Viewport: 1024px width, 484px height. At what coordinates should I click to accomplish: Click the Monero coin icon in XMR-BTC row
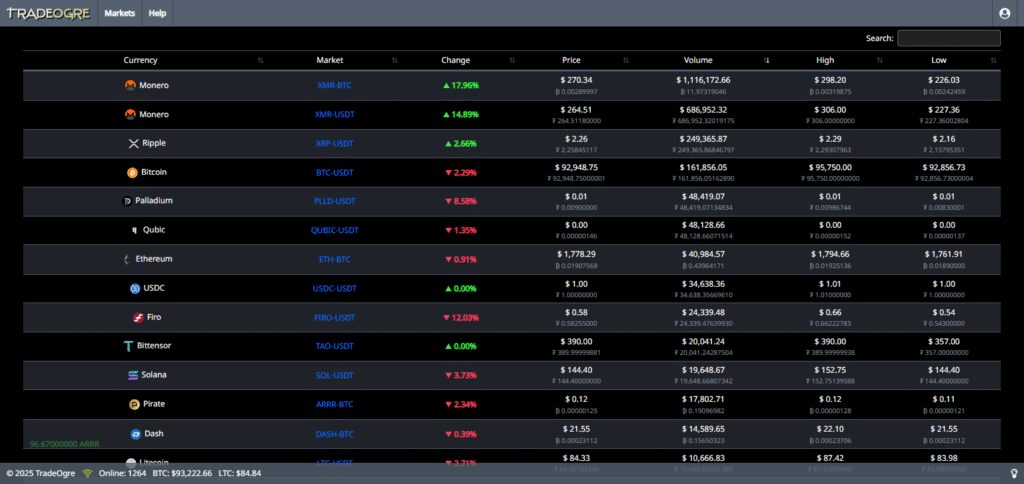click(131, 85)
